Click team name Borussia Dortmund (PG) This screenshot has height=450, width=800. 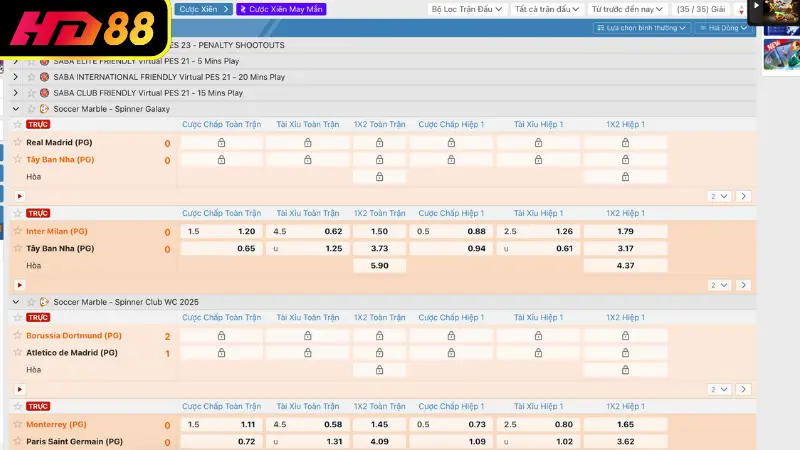coord(74,335)
